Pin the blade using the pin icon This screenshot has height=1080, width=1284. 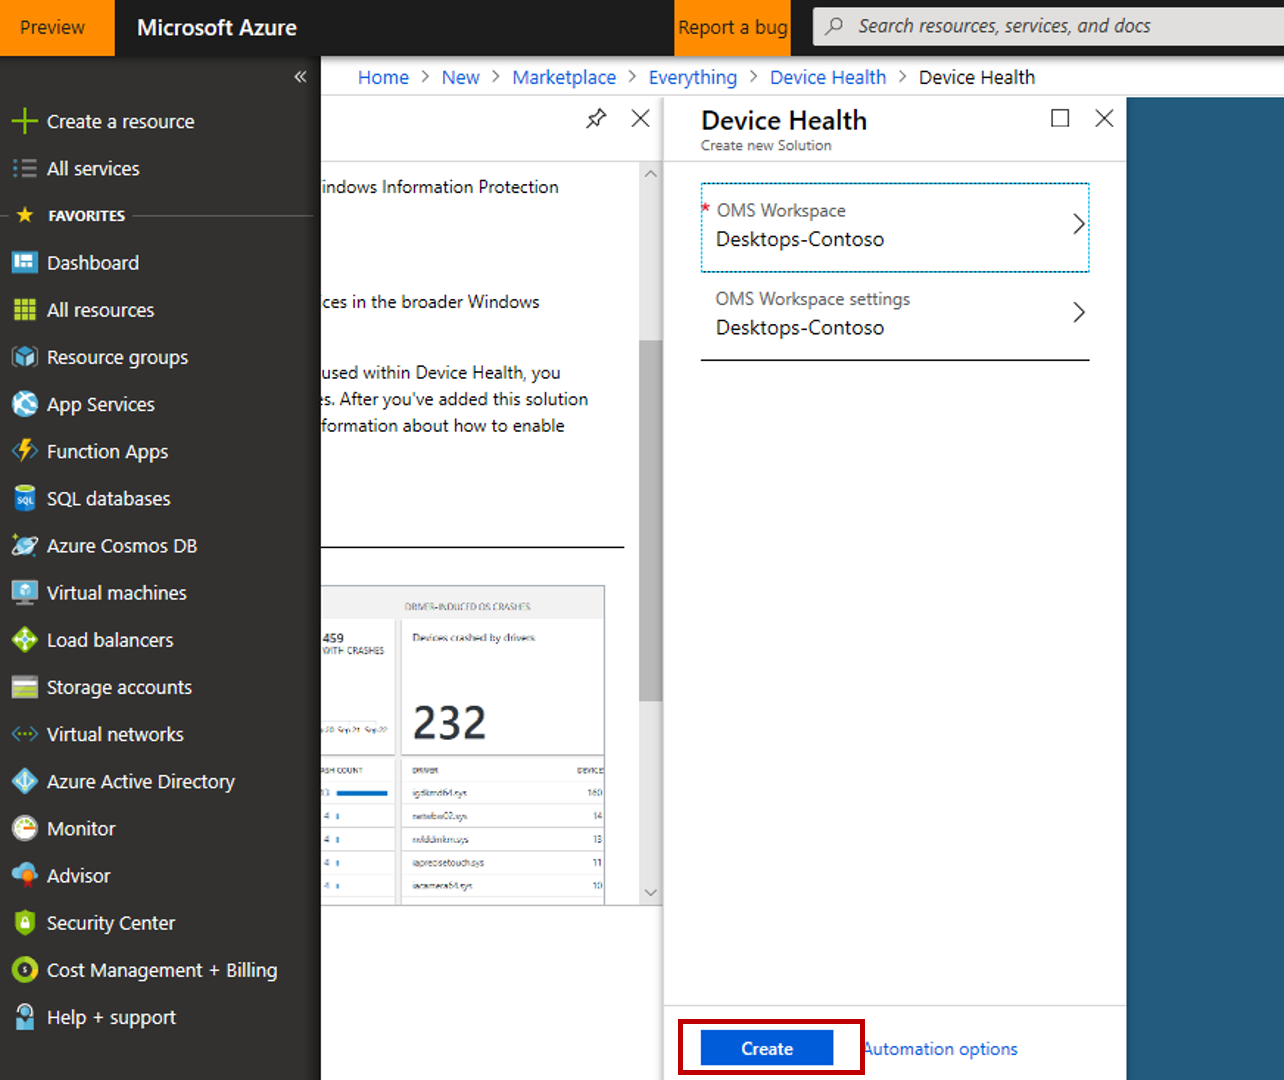(x=596, y=119)
